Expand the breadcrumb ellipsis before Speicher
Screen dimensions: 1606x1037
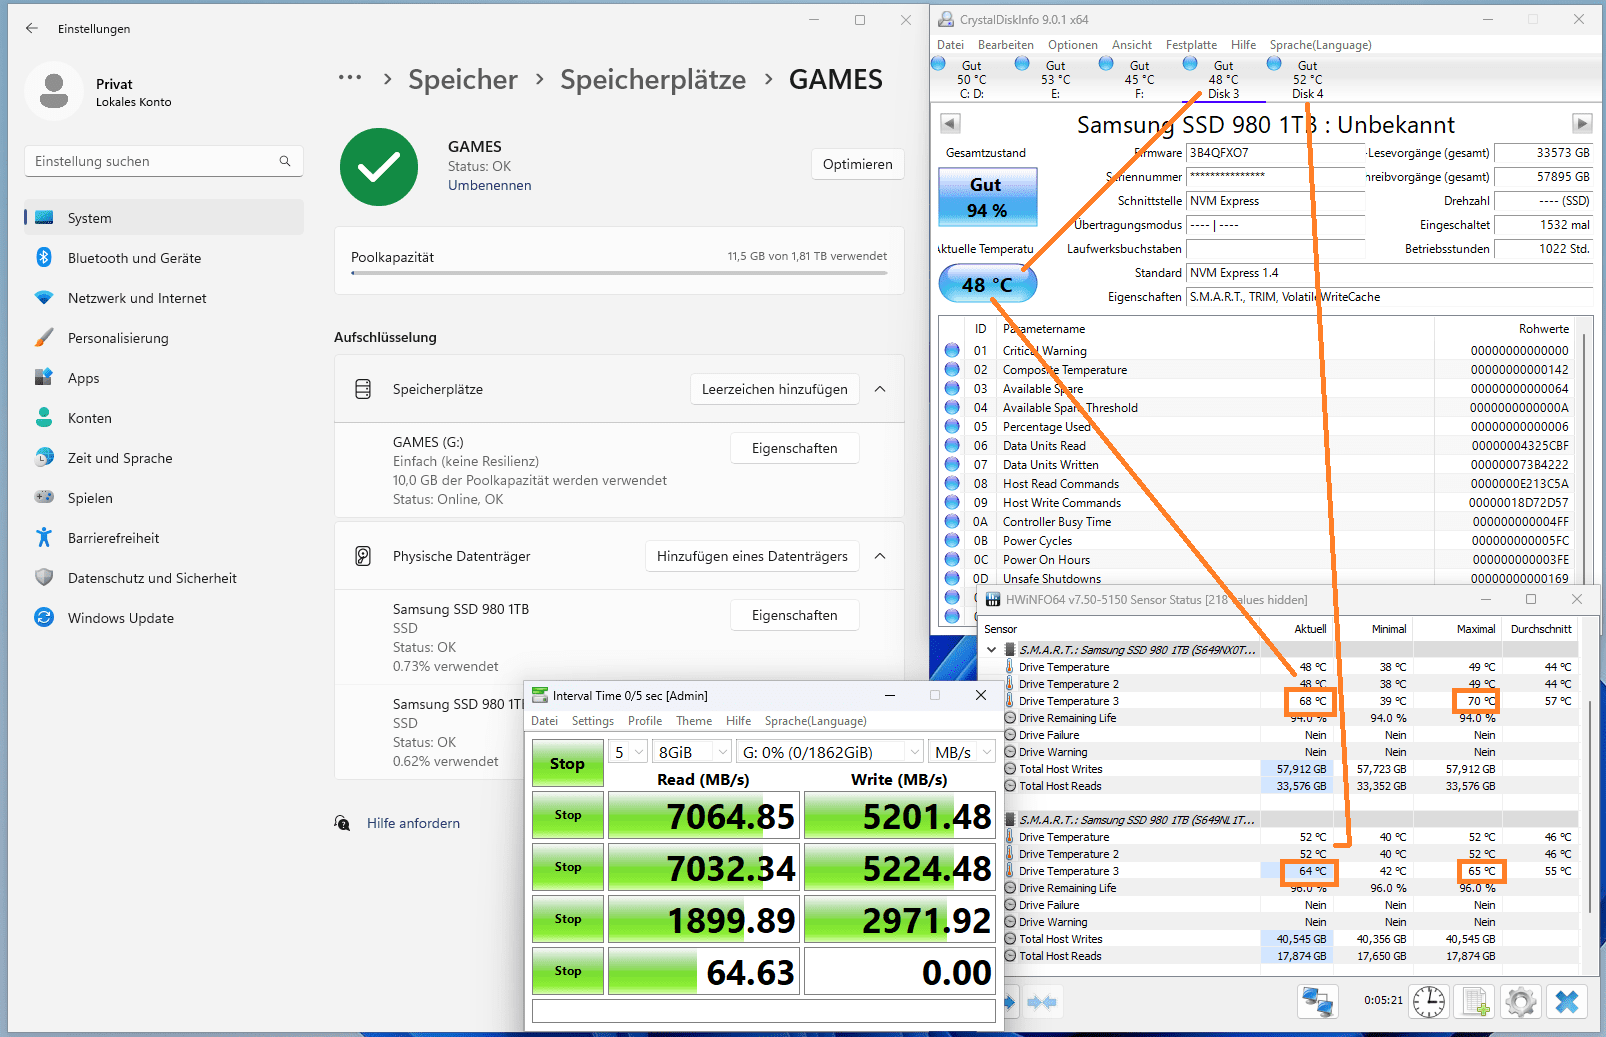click(x=350, y=78)
